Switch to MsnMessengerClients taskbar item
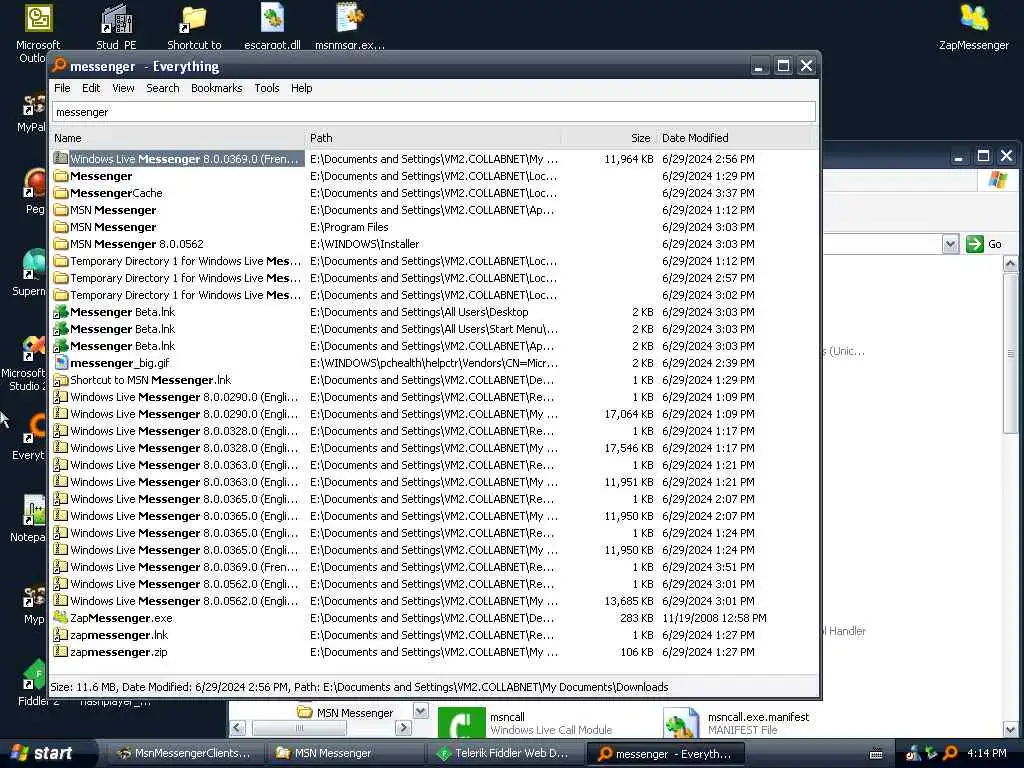The height and width of the screenshot is (768, 1024). point(184,753)
